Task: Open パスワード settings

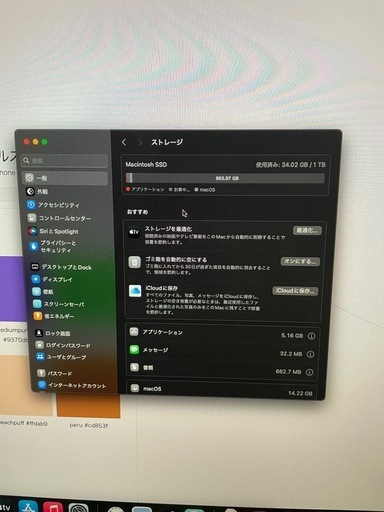Action: (x=55, y=373)
